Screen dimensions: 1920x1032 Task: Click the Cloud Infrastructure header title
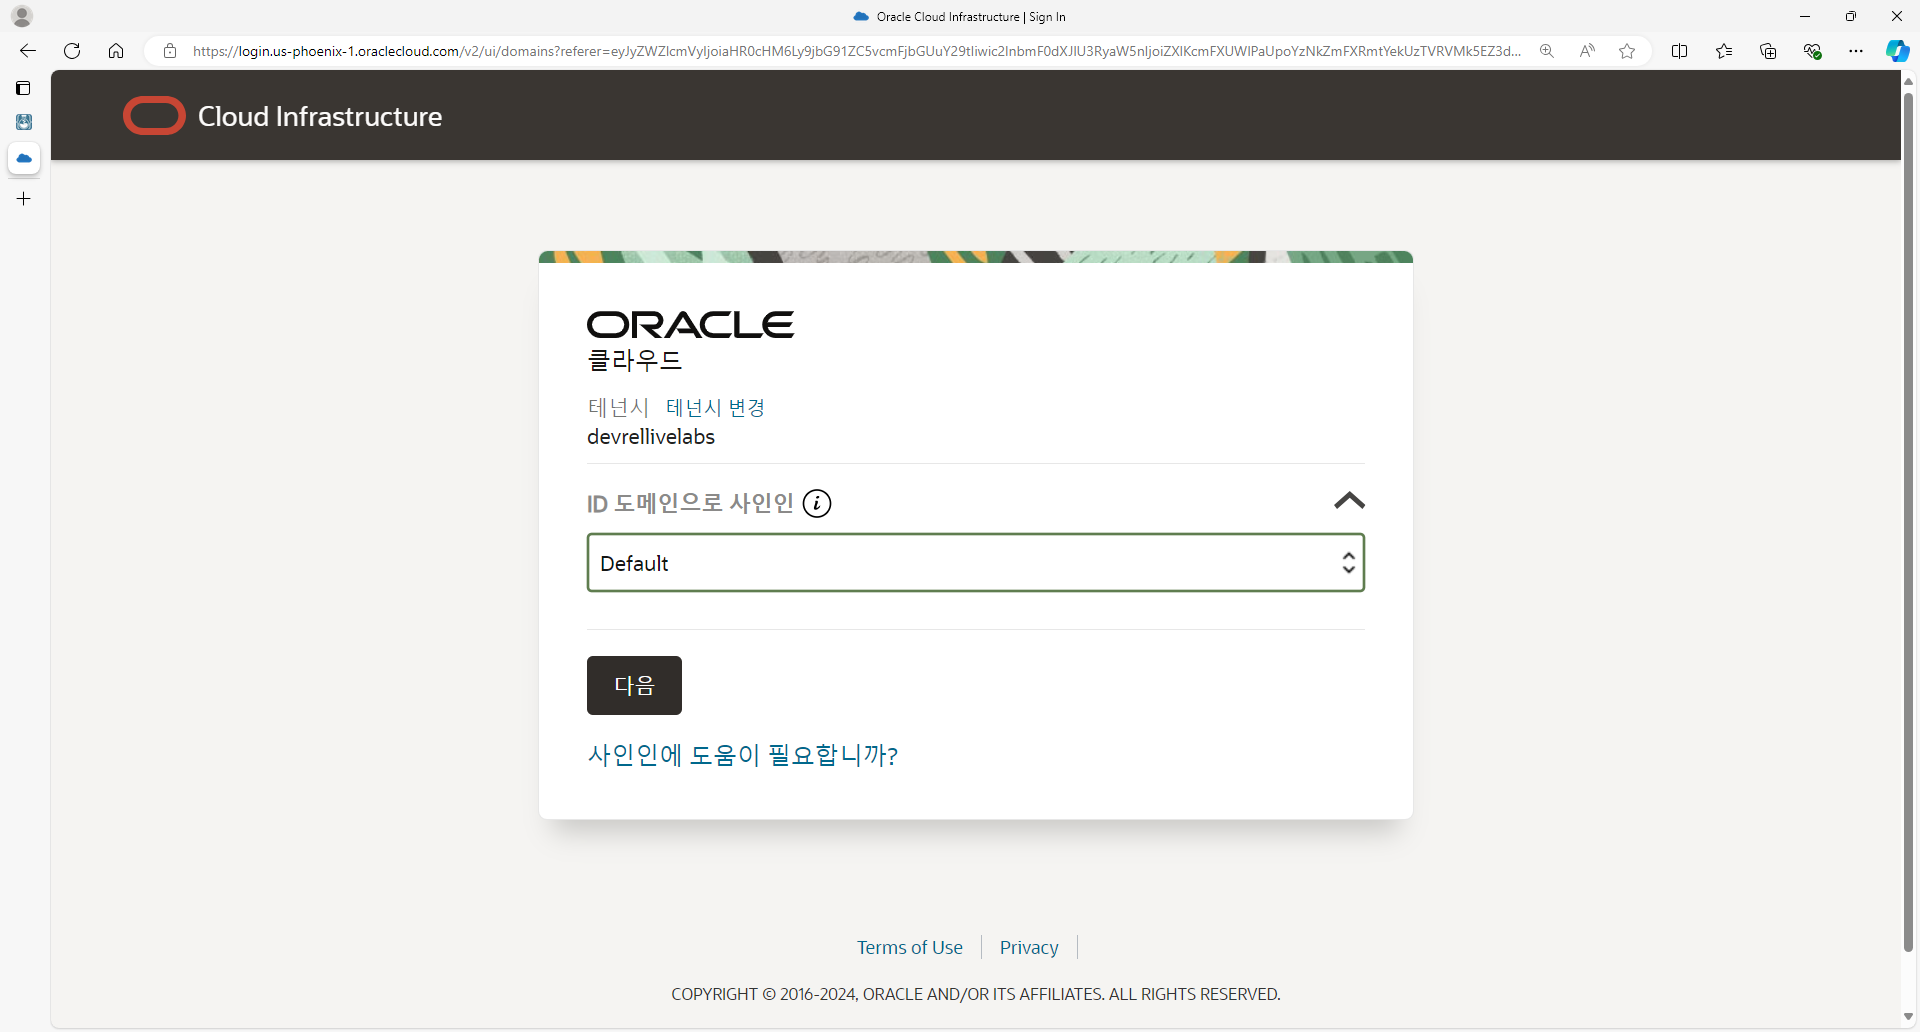pos(320,116)
